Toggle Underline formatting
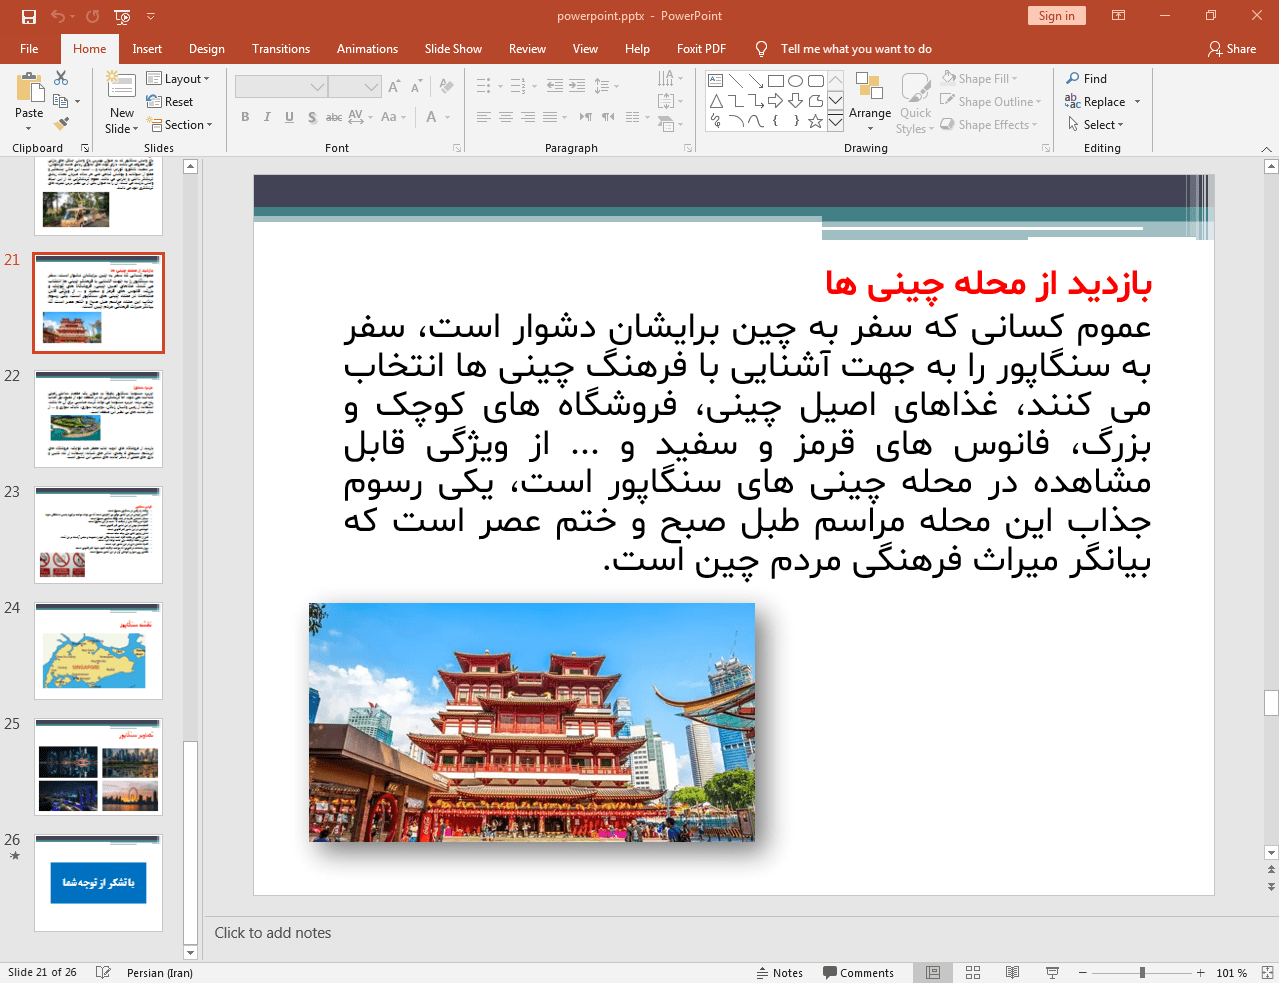 (x=289, y=117)
